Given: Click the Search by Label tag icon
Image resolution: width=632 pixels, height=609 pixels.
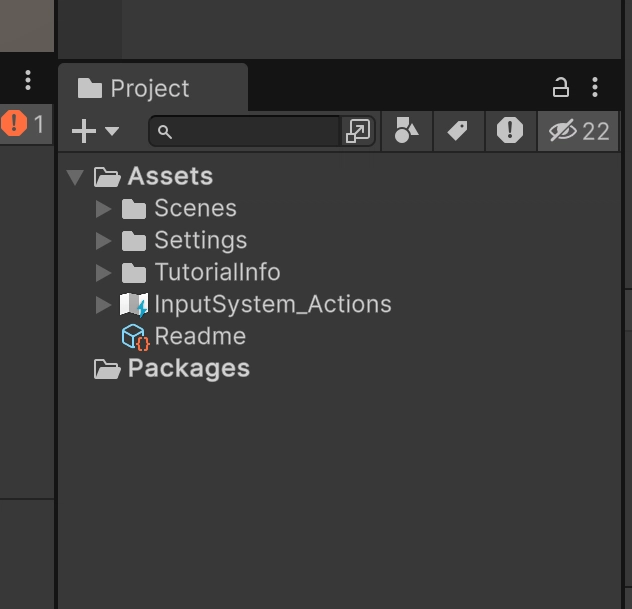Looking at the screenshot, I should [x=458, y=131].
